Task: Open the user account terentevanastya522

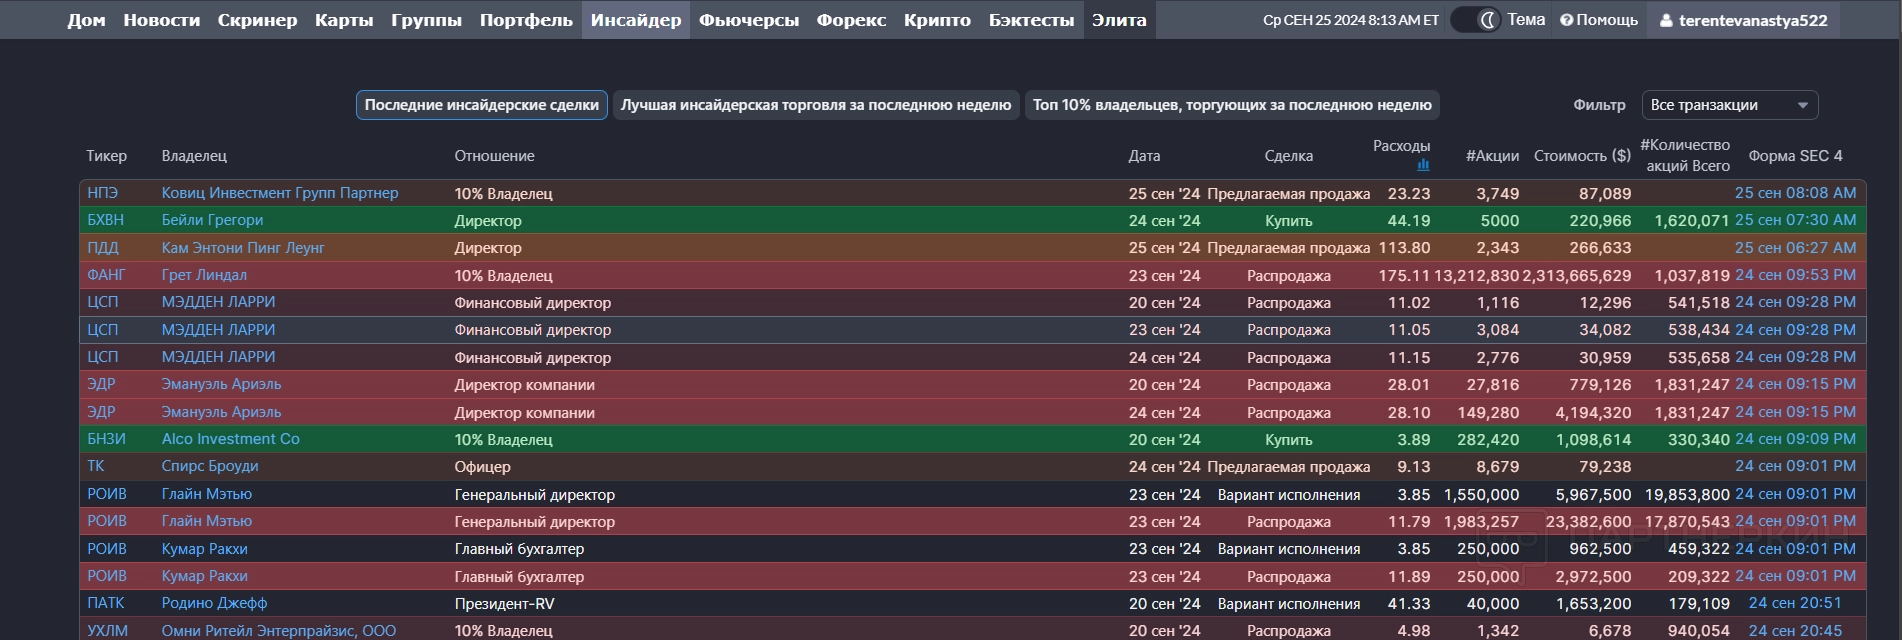Action: [1743, 20]
